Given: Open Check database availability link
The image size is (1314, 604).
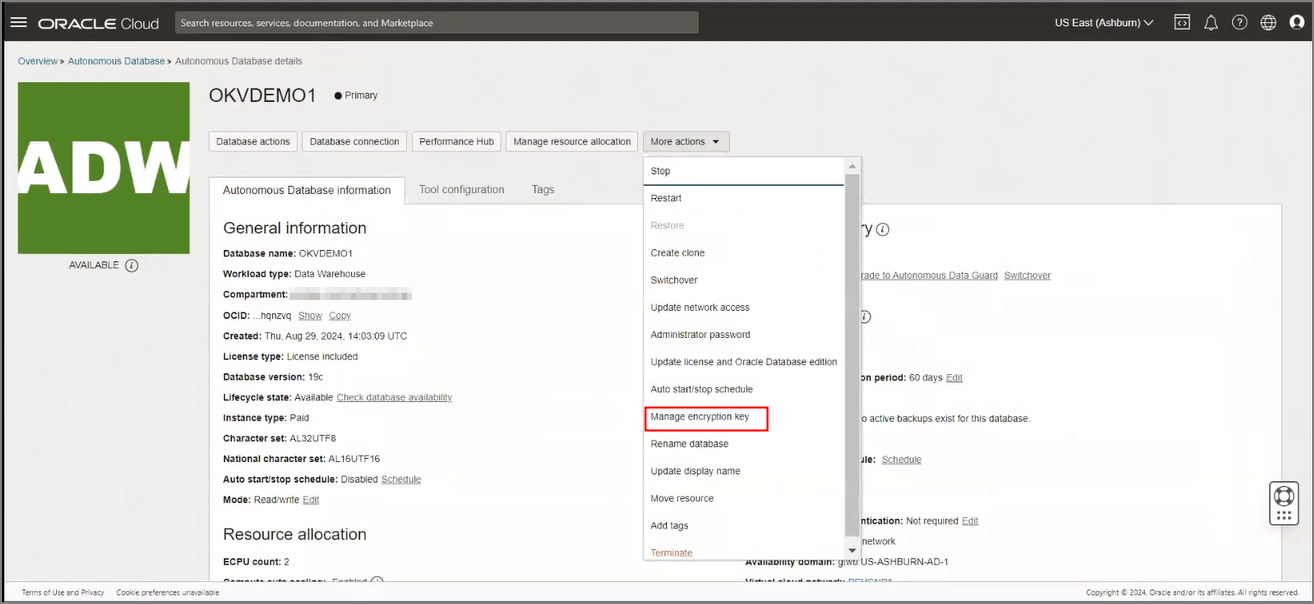Looking at the screenshot, I should pyautogui.click(x=394, y=397).
